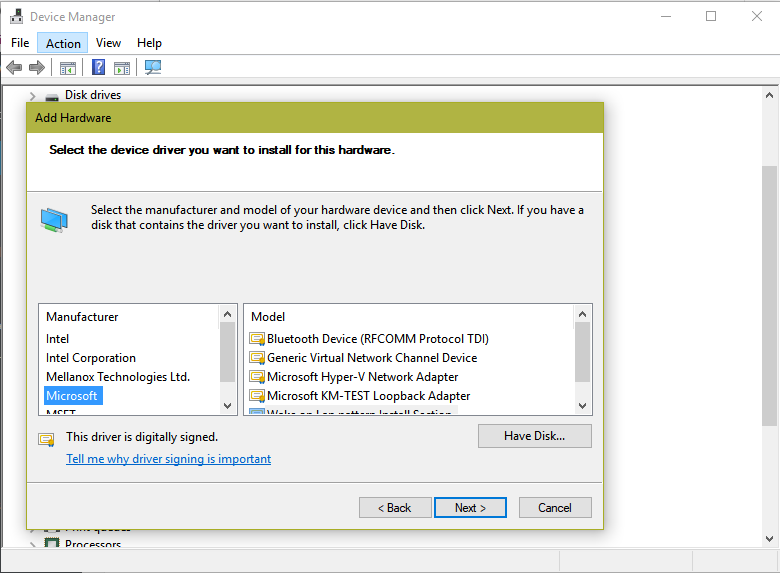Click the Device Manager main scrollbar thumb
The height and width of the screenshot is (573, 780).
(769, 295)
